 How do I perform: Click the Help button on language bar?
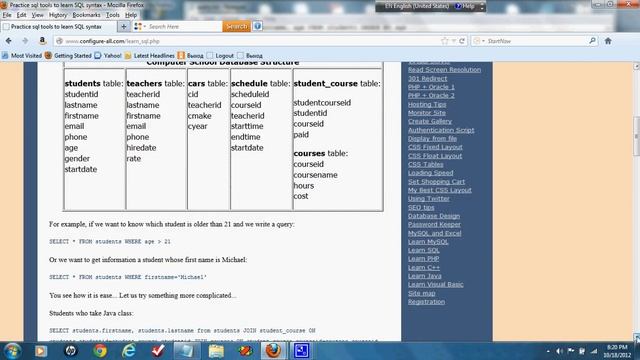(465, 6)
